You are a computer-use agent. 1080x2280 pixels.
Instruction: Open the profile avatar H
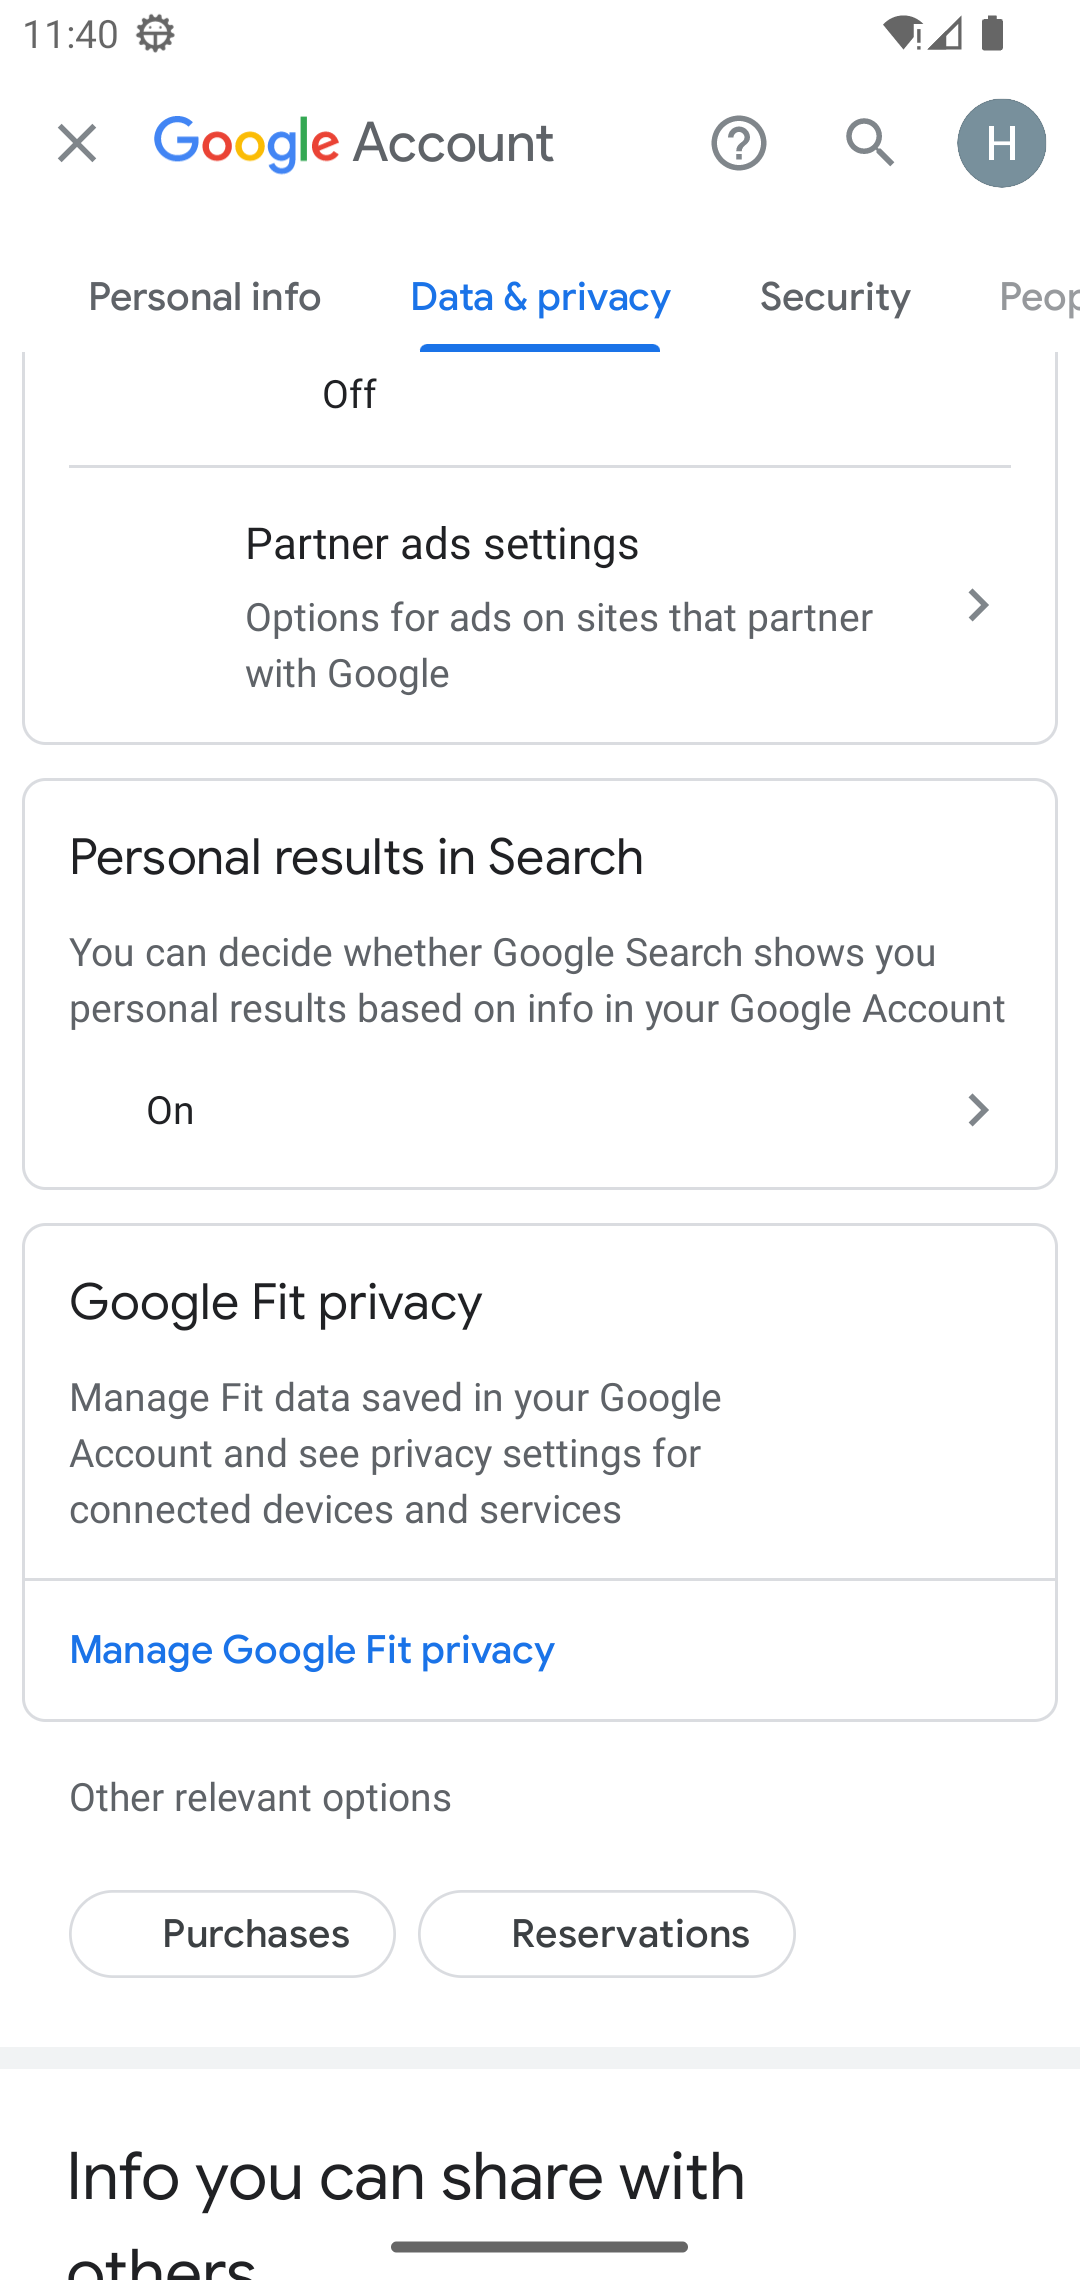(1001, 143)
